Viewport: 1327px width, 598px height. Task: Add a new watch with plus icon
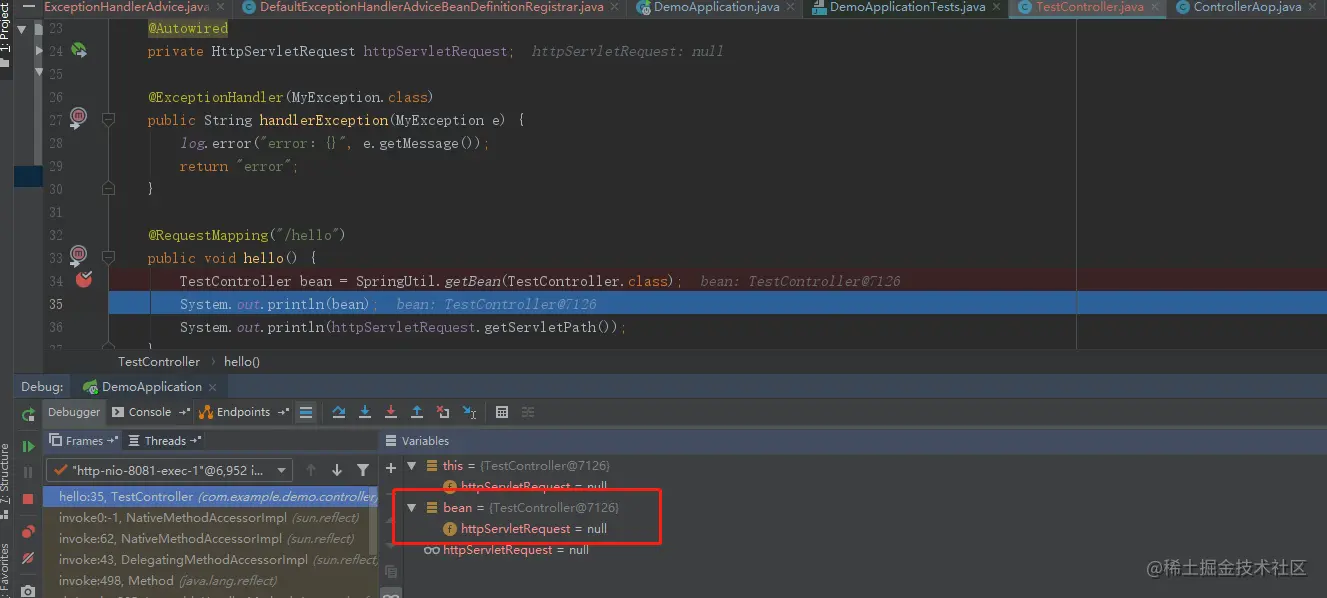(x=391, y=467)
